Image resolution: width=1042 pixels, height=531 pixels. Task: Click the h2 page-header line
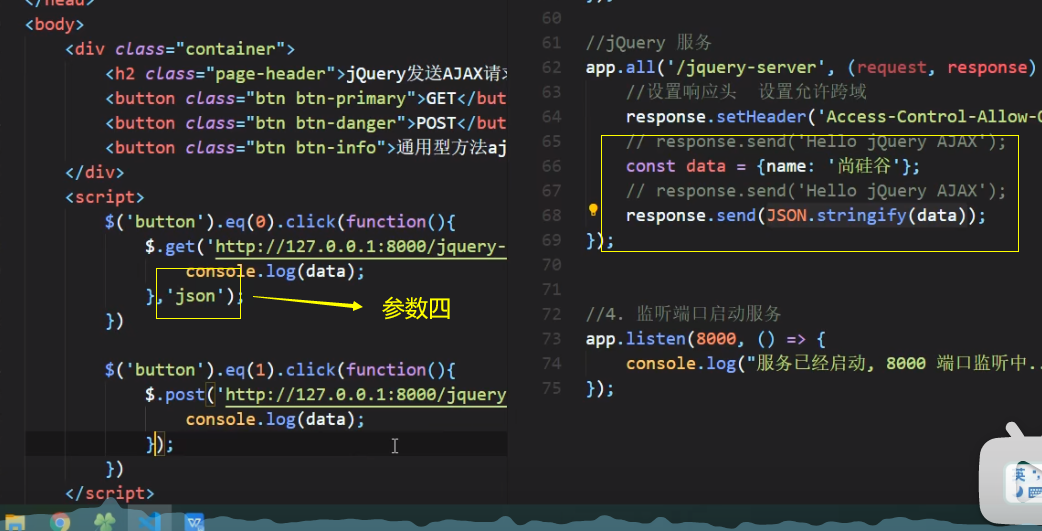[x=306, y=74]
